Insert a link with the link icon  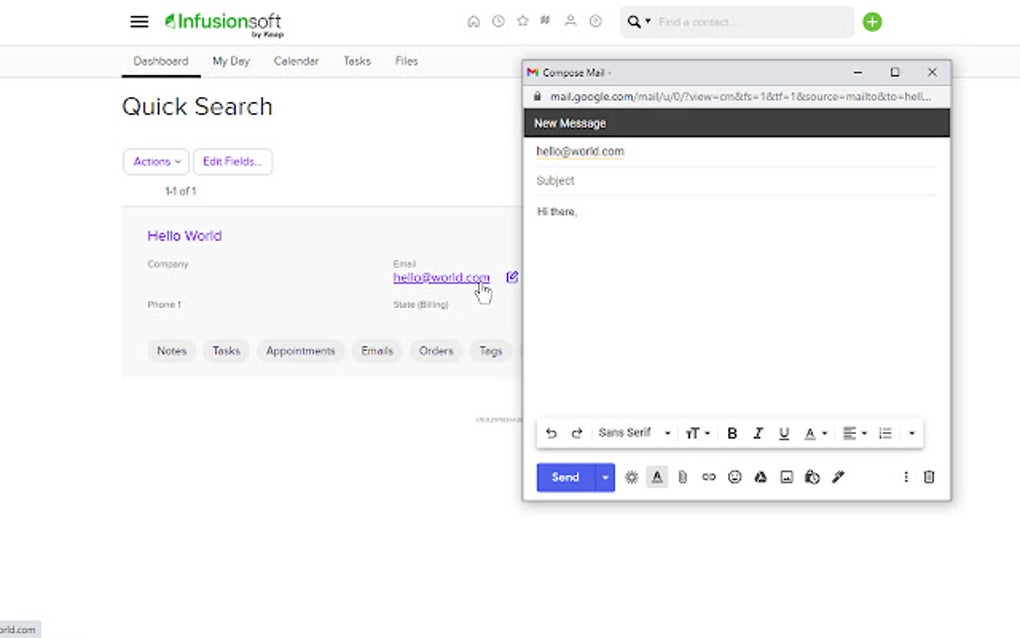tap(709, 477)
